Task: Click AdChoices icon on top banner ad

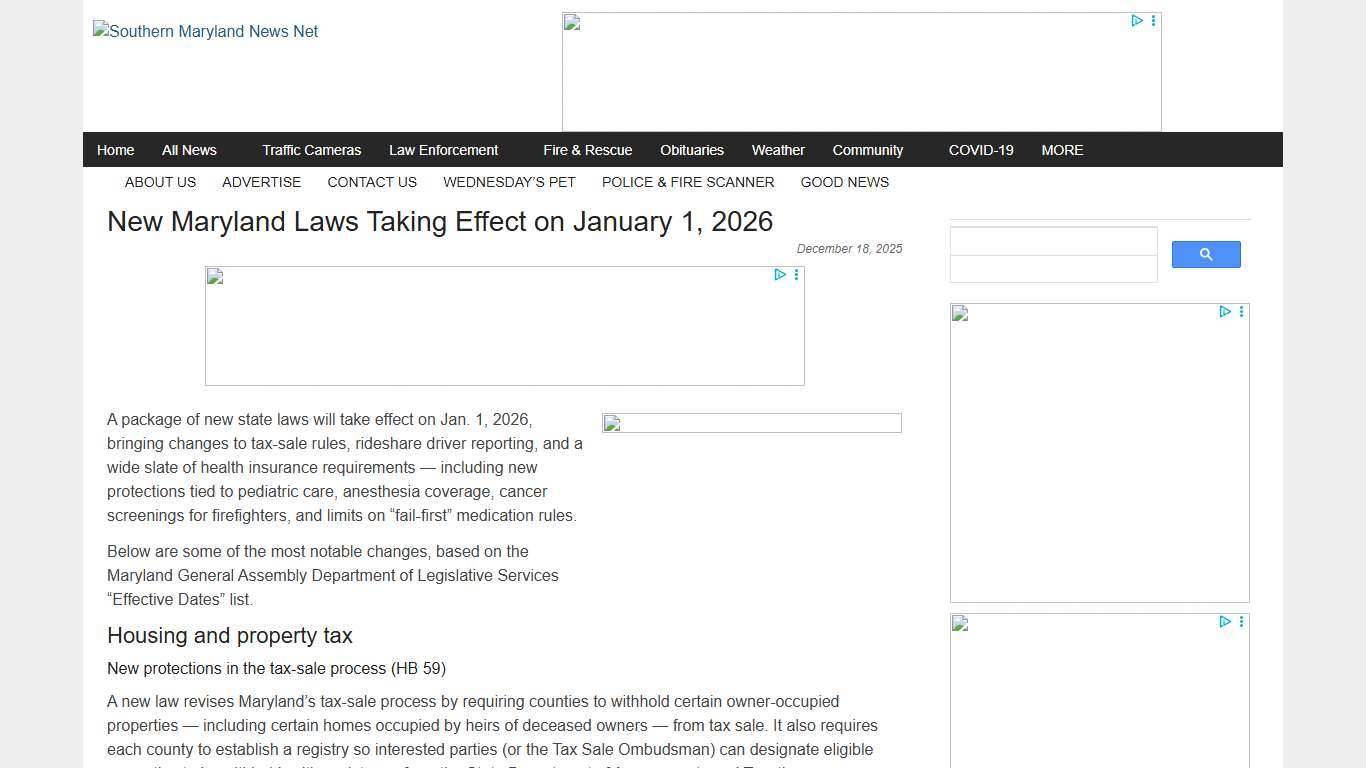Action: tap(1137, 21)
